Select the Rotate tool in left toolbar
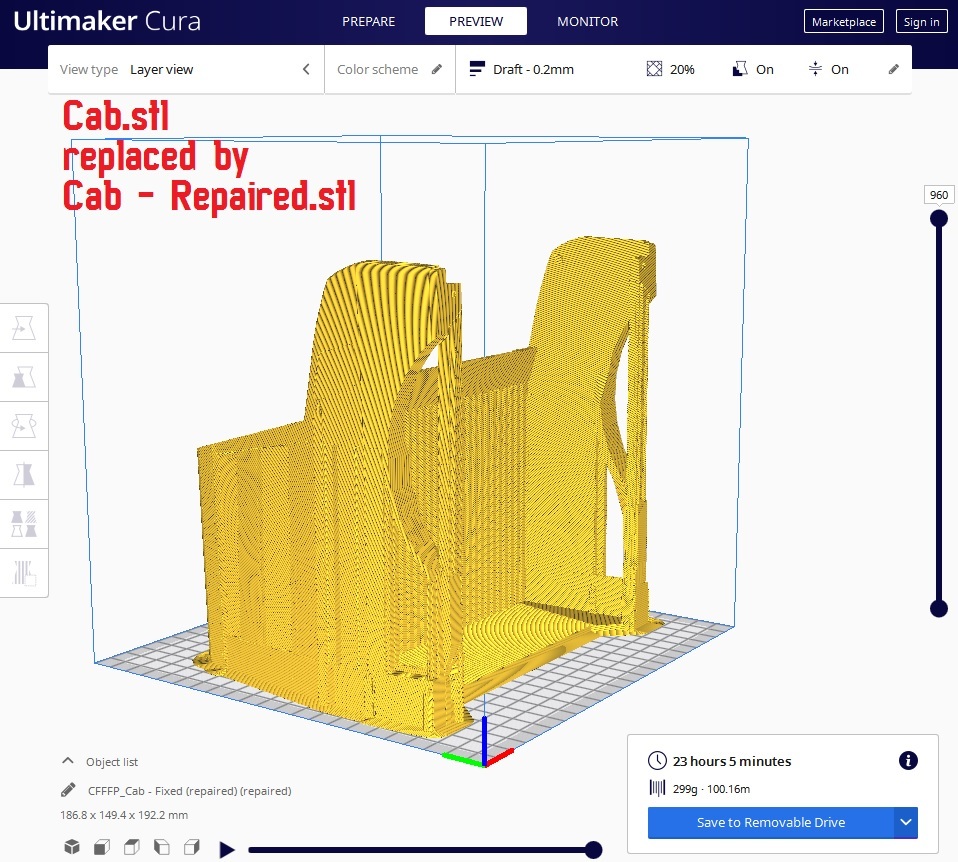 pyautogui.click(x=23, y=426)
